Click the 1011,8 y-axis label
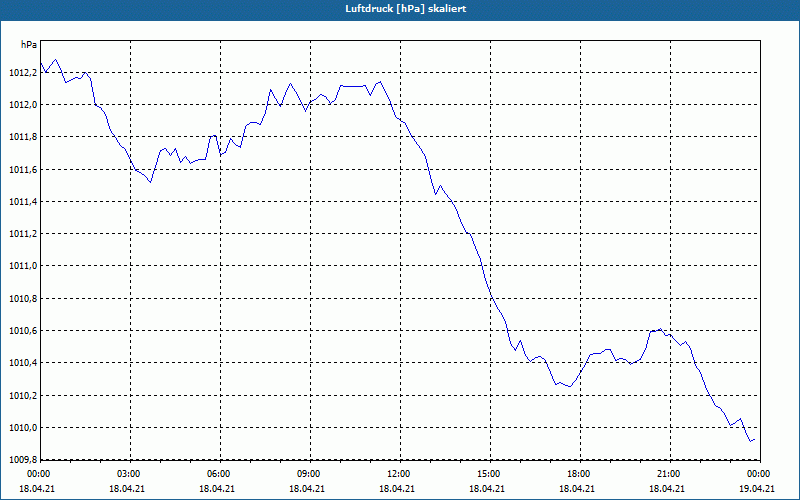 (x=23, y=137)
